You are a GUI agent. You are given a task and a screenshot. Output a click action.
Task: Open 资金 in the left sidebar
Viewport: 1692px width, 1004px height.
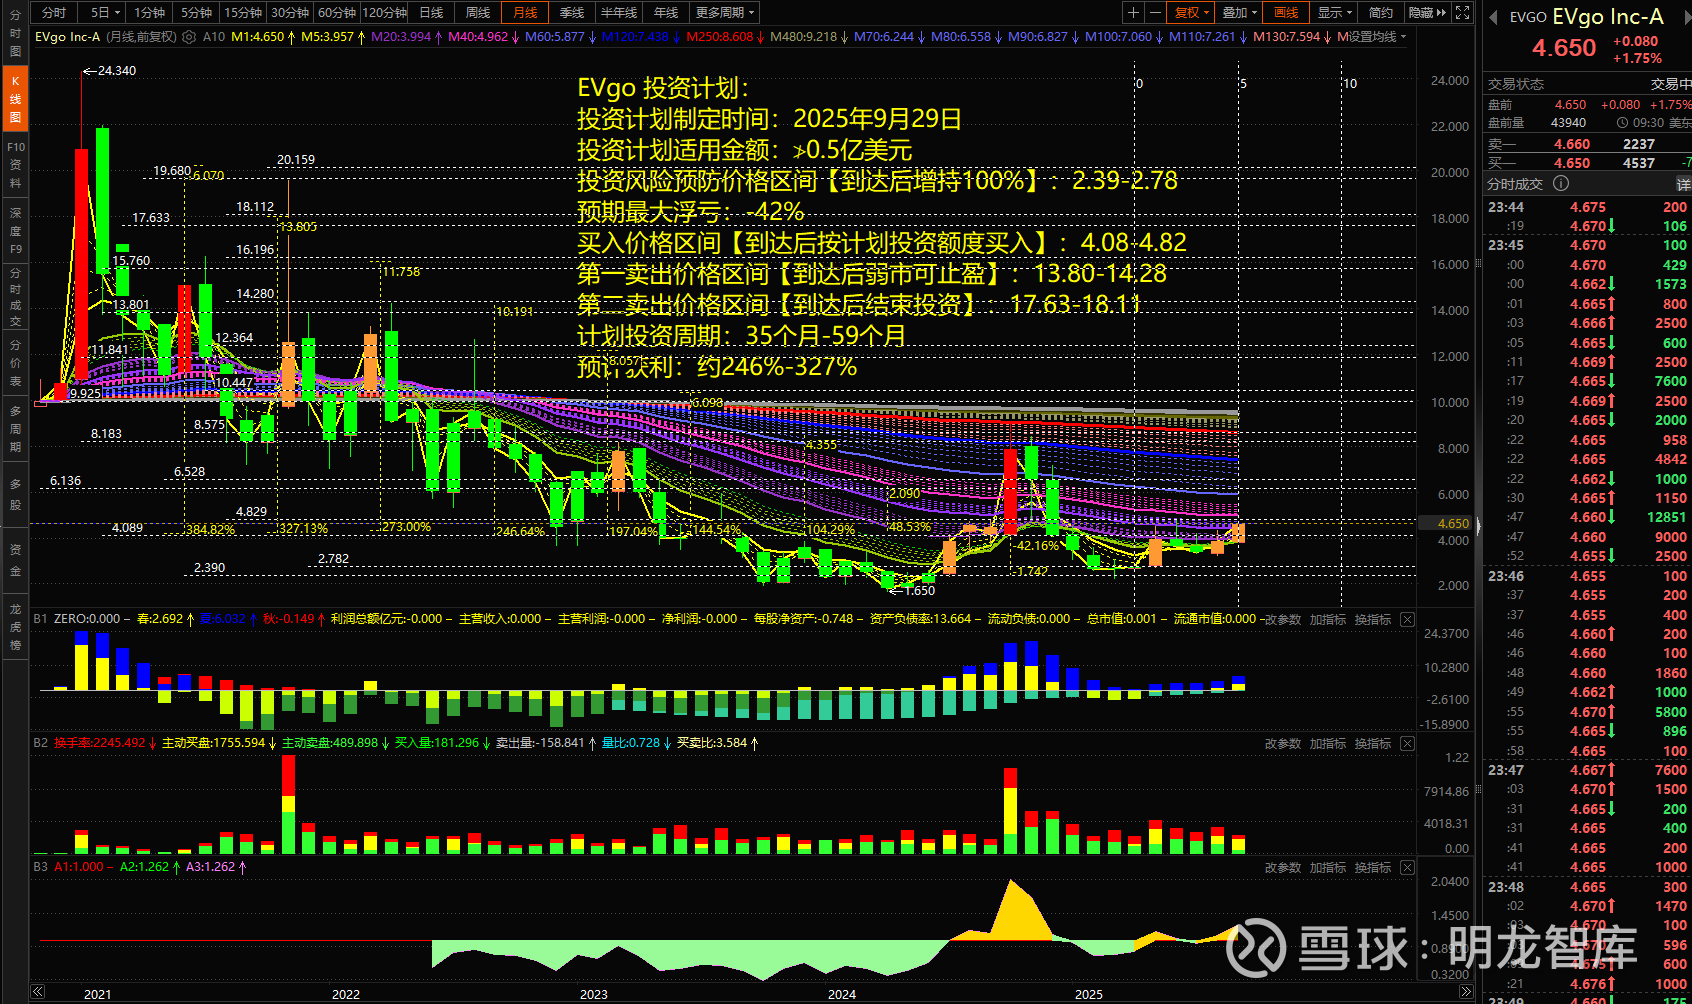pyautogui.click(x=15, y=560)
